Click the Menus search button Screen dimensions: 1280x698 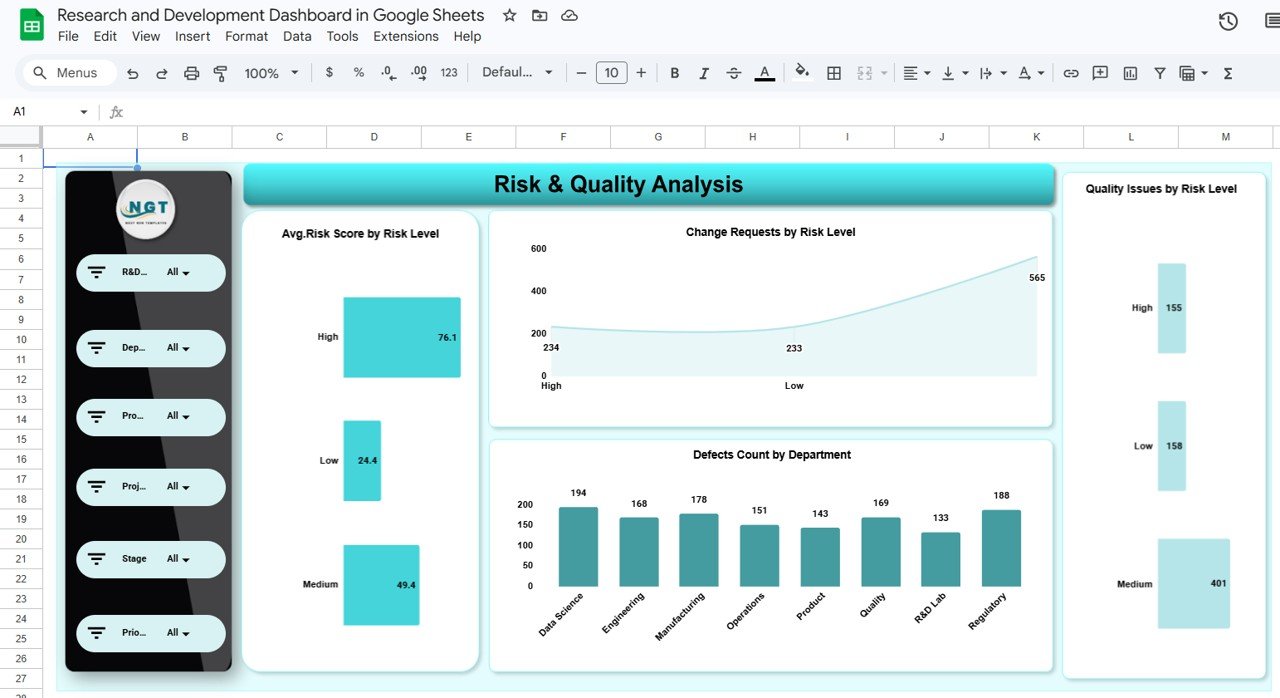pyautogui.click(x=67, y=72)
